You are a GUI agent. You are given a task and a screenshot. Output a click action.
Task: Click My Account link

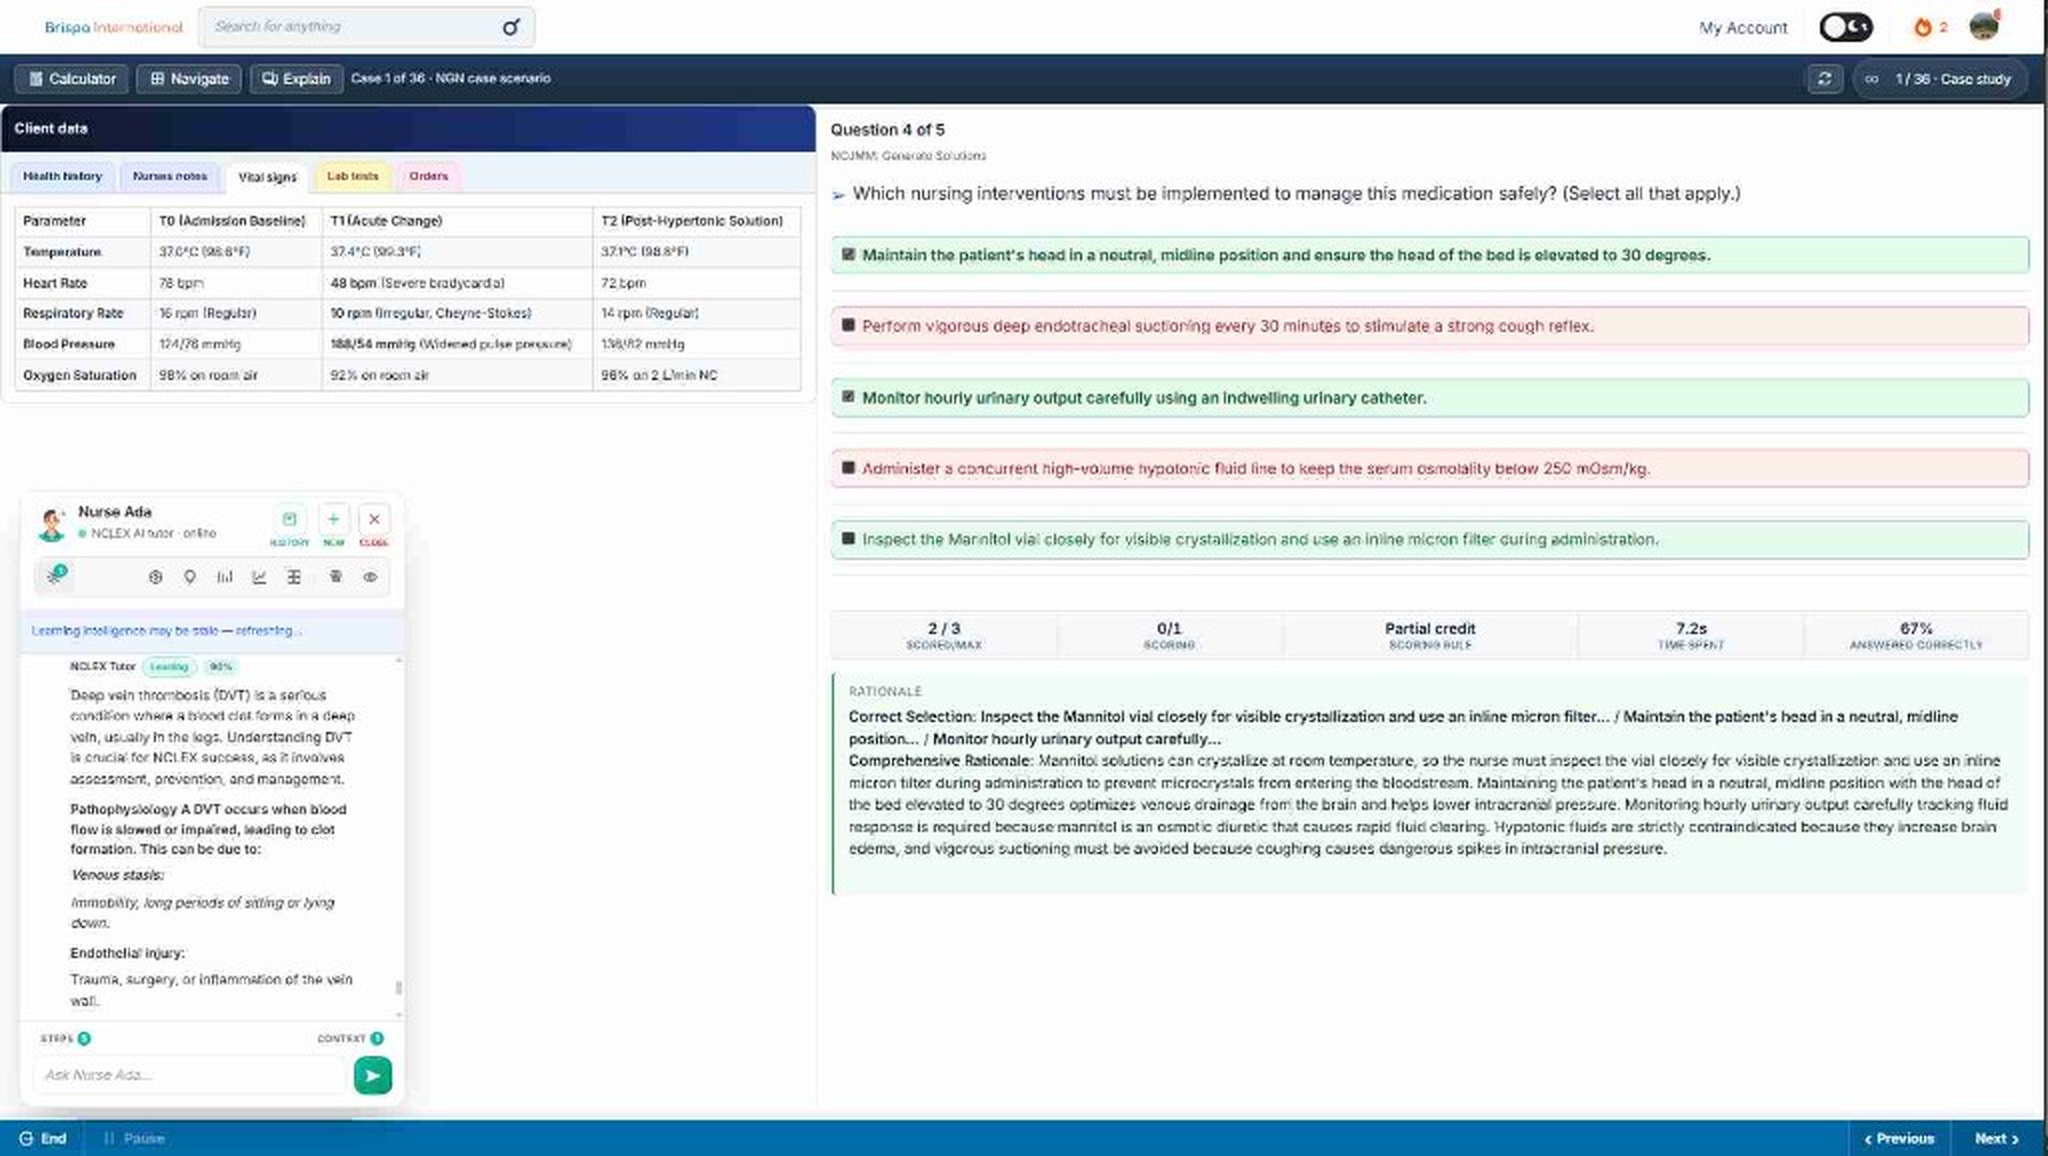pyautogui.click(x=1742, y=28)
